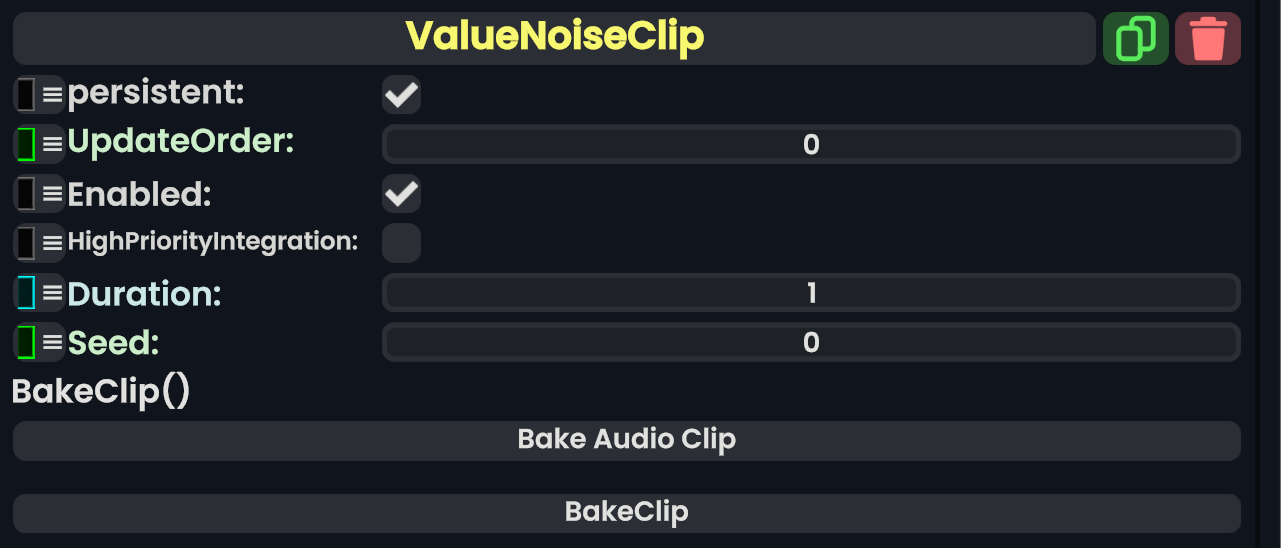Click the handle icon beside HighPriorityIntegration

[39, 242]
